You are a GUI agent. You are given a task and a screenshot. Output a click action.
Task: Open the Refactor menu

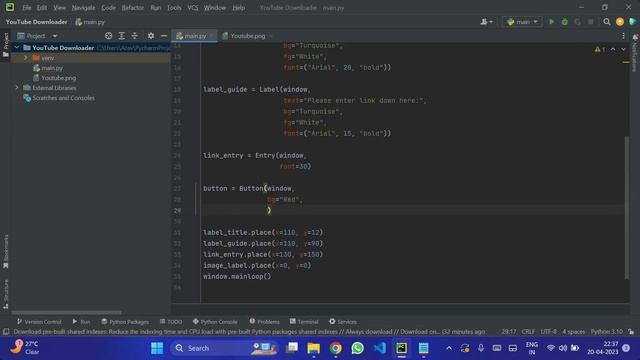133,8
